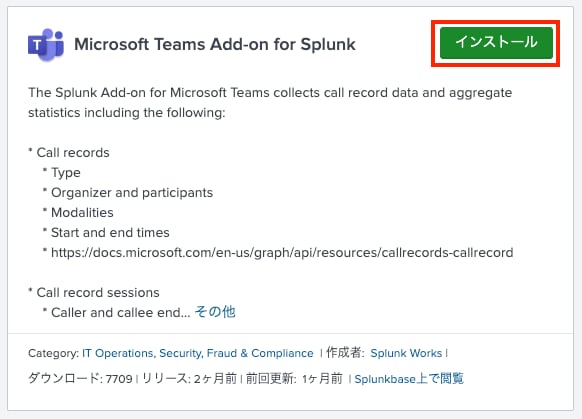Click the Call records bullet heading
582x419 pixels.
(x=73, y=153)
